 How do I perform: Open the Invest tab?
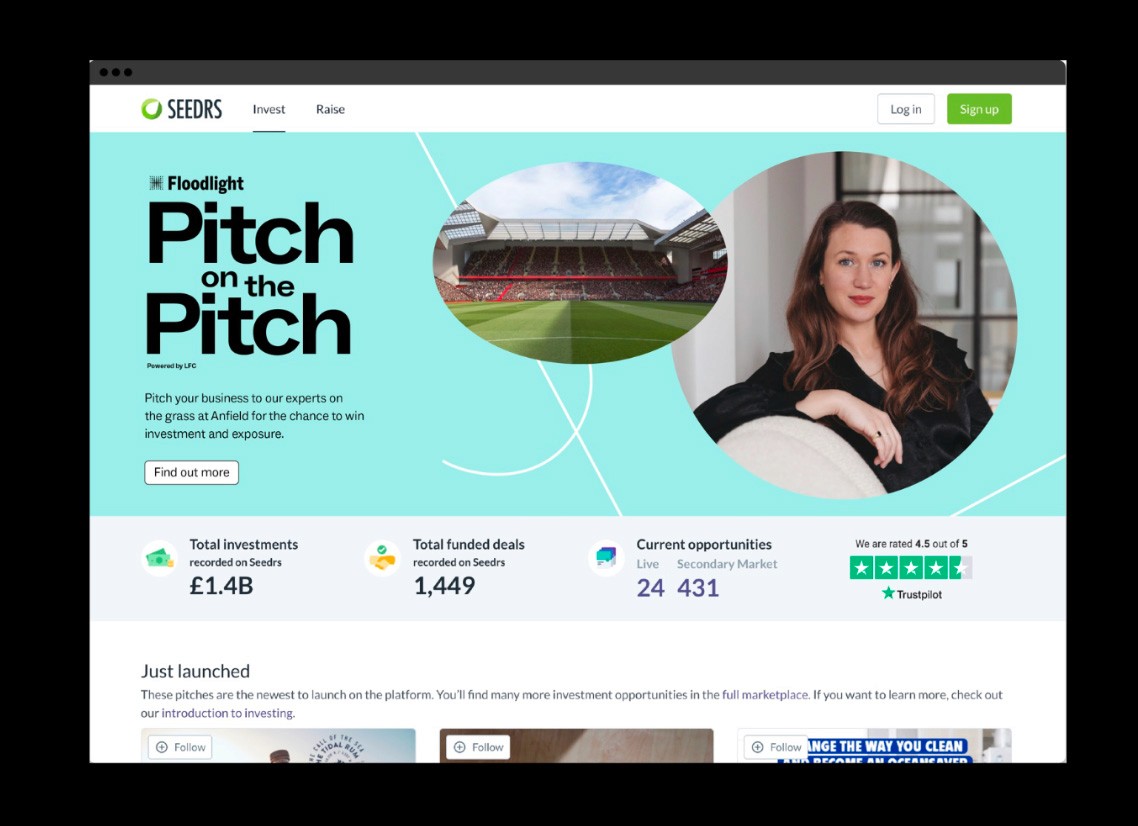(x=269, y=109)
